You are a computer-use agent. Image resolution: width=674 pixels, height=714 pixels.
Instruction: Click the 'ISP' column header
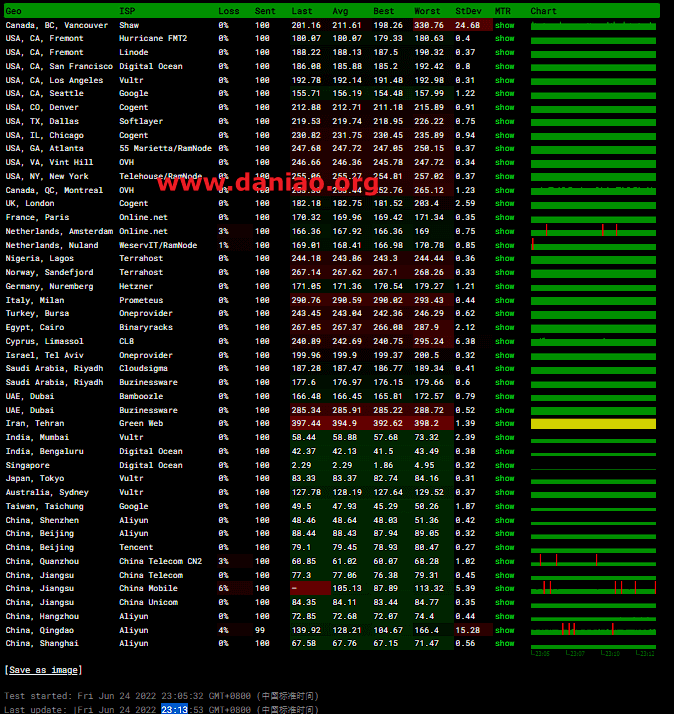click(127, 11)
